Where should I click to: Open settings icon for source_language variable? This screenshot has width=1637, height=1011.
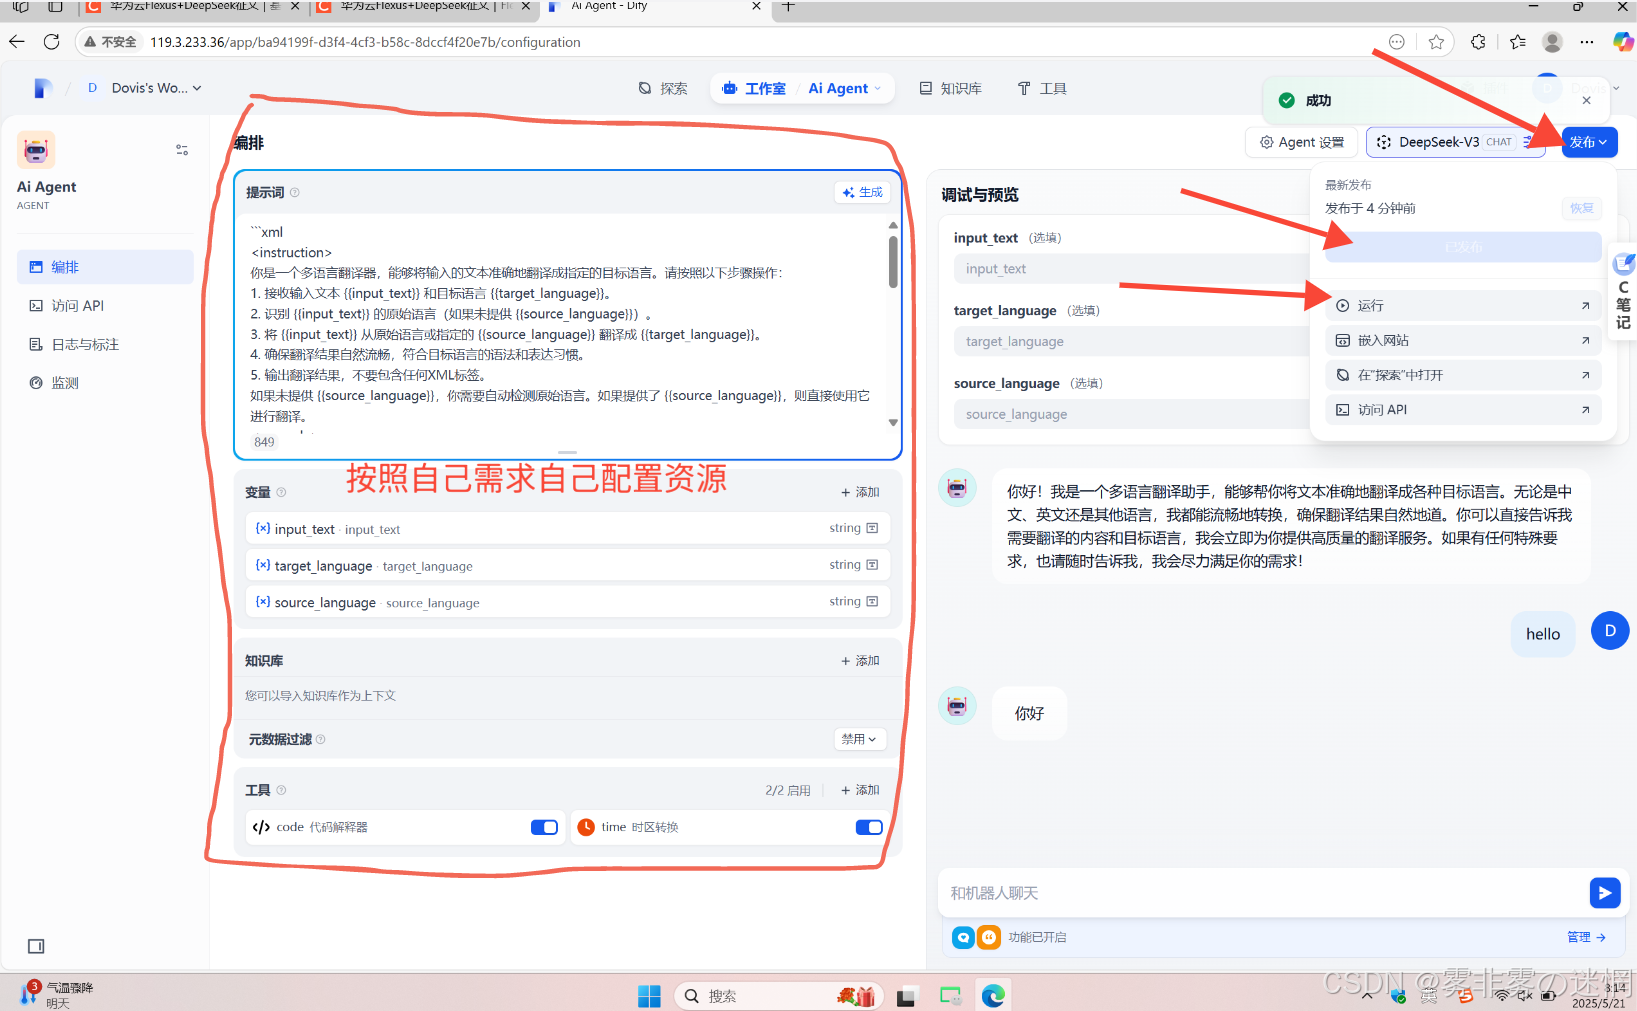click(872, 601)
